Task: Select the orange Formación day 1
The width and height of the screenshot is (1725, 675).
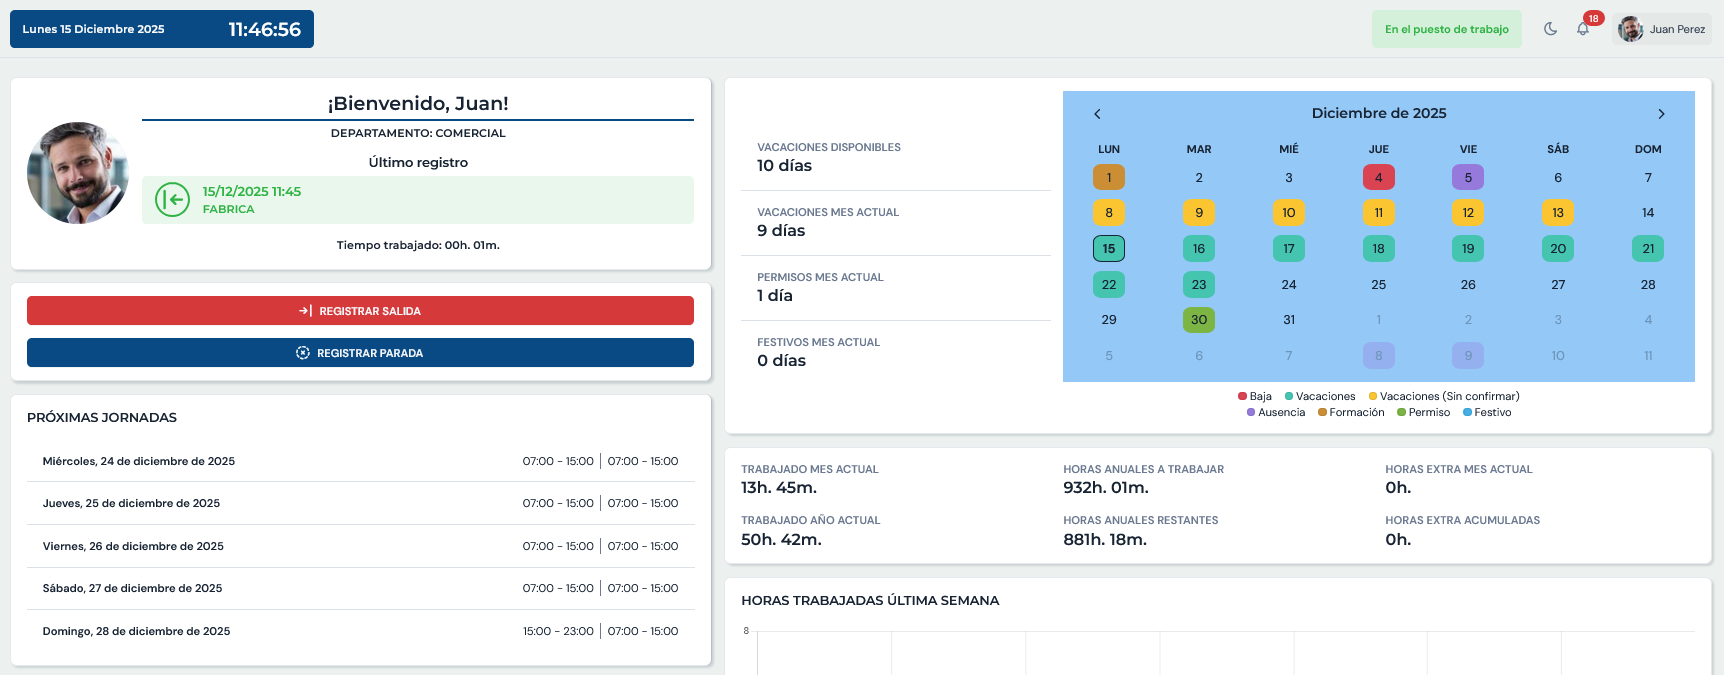Action: (1109, 177)
